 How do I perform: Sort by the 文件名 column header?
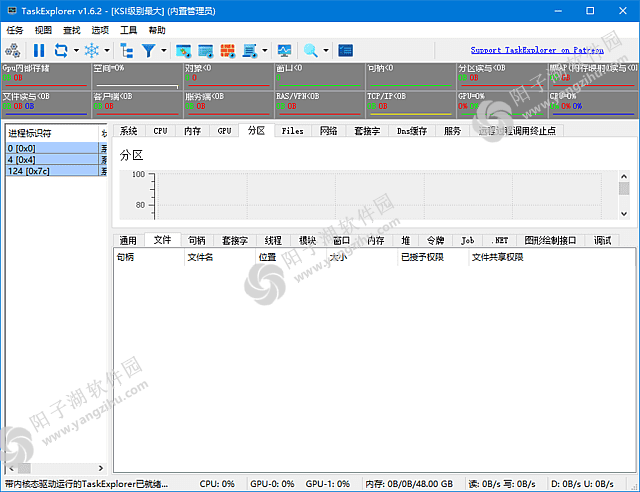click(220, 257)
